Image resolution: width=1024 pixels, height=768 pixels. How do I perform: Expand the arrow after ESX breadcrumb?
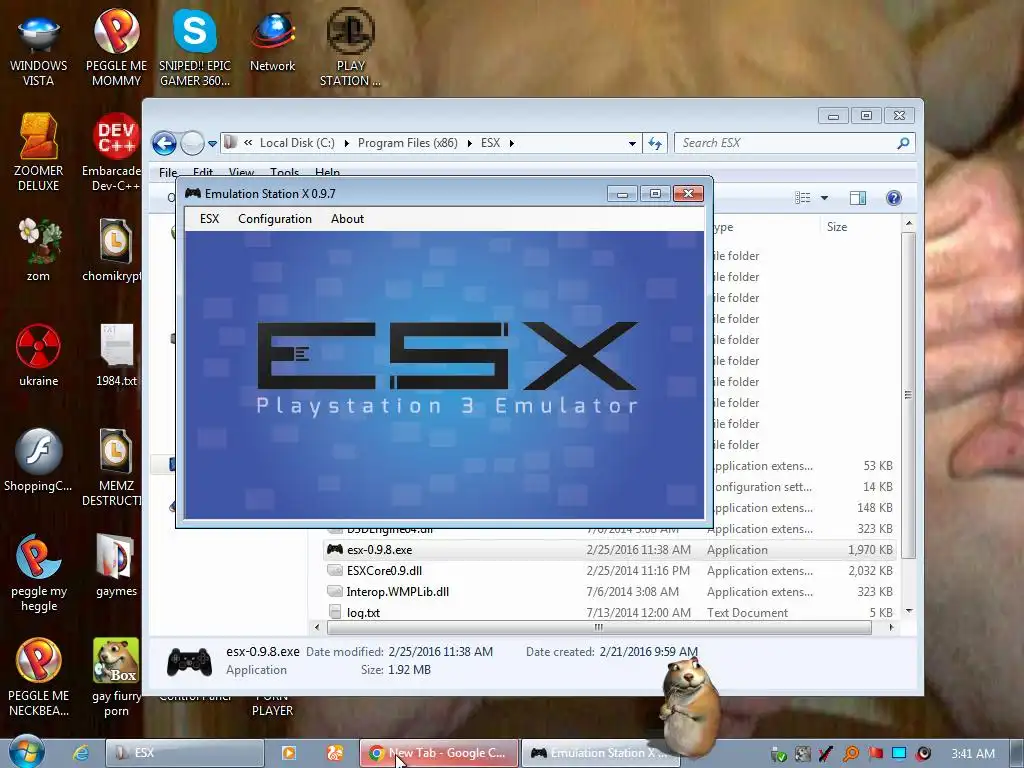tap(511, 143)
